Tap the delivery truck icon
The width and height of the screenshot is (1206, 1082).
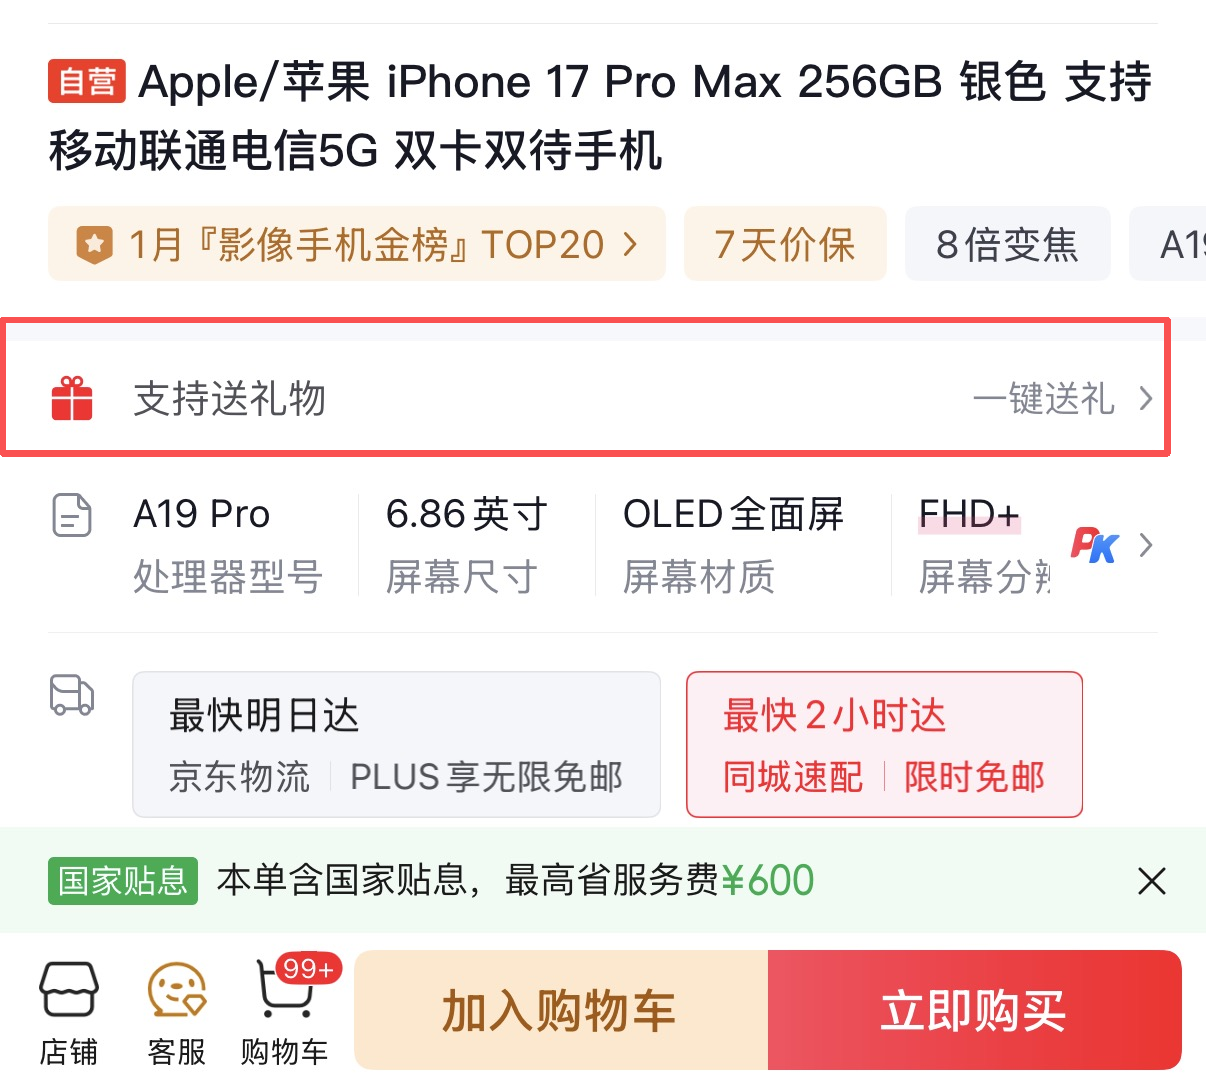click(x=72, y=695)
